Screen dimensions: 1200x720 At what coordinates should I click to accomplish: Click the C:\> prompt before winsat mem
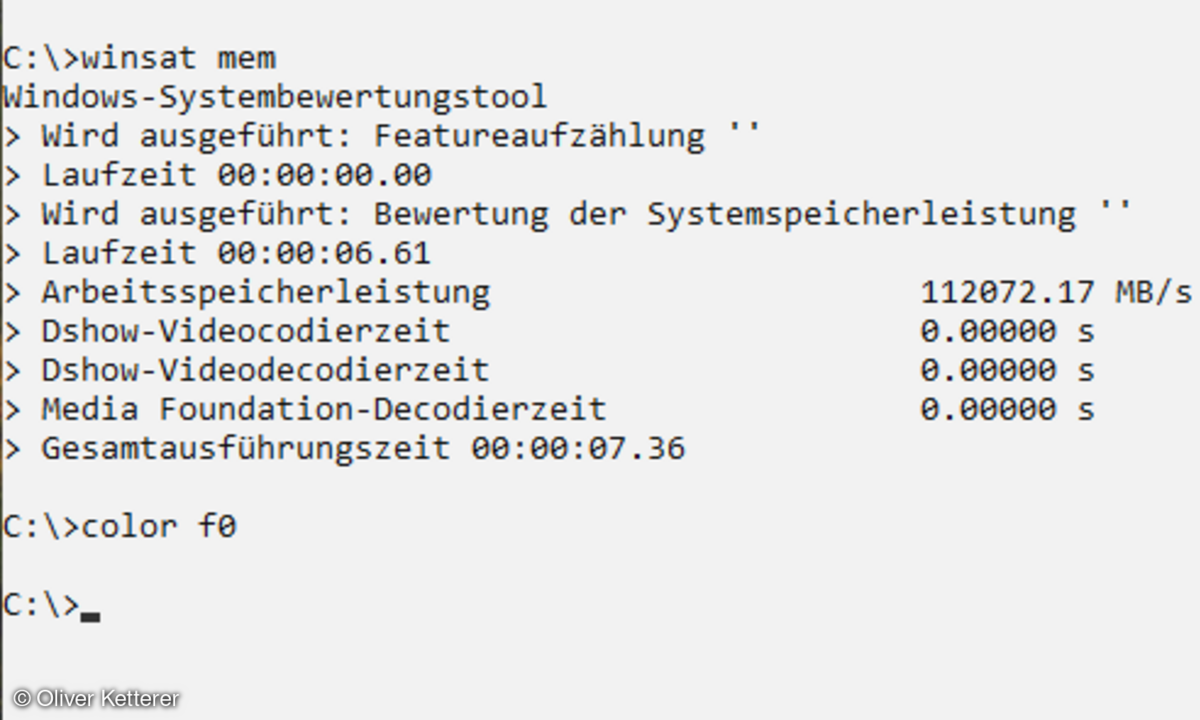[x=40, y=57]
